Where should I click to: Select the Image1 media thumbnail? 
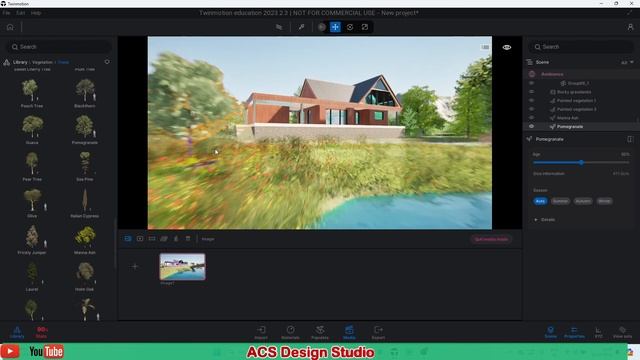[182, 267]
